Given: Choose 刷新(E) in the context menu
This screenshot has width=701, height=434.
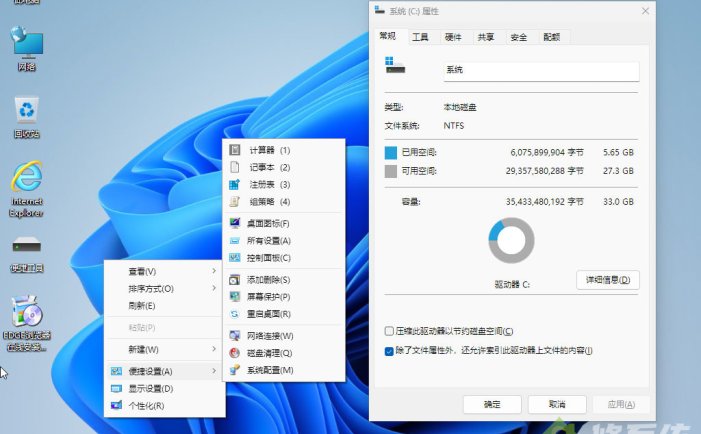Looking at the screenshot, I should point(142,306).
